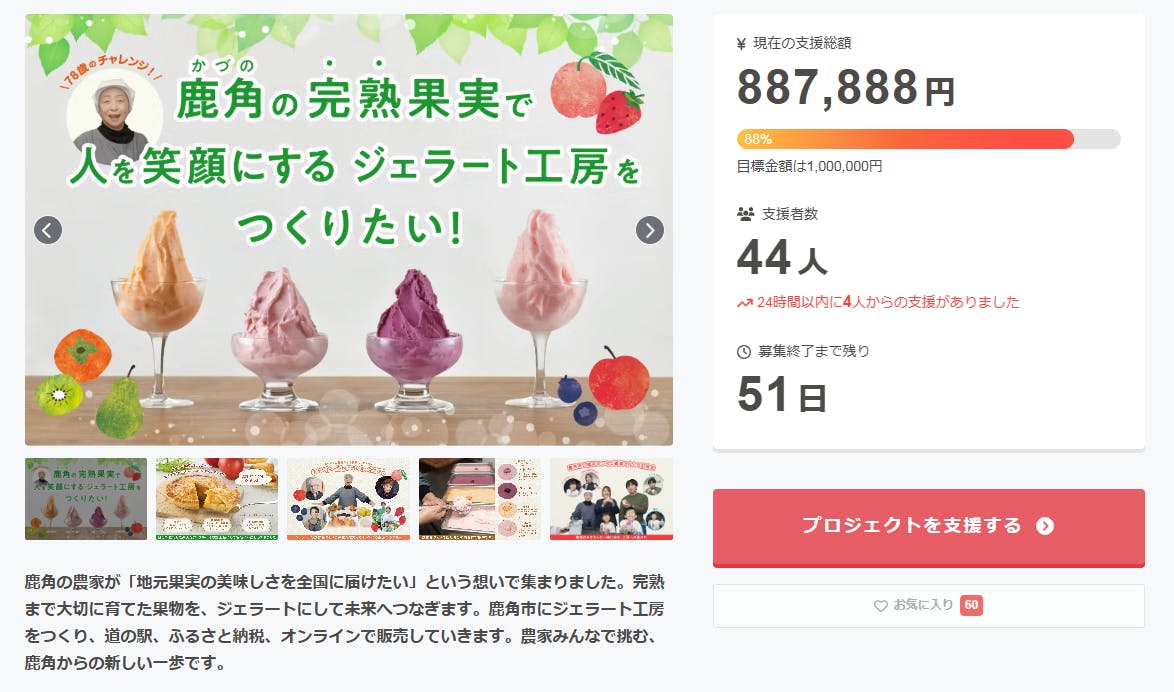Click the favorite count badge showing 60
This screenshot has width=1174, height=692.
(971, 605)
